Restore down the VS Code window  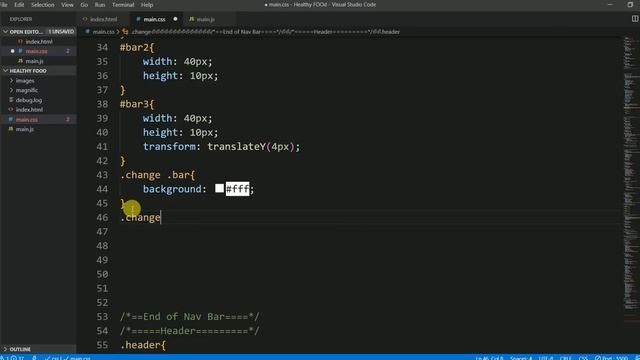pos(630,4)
